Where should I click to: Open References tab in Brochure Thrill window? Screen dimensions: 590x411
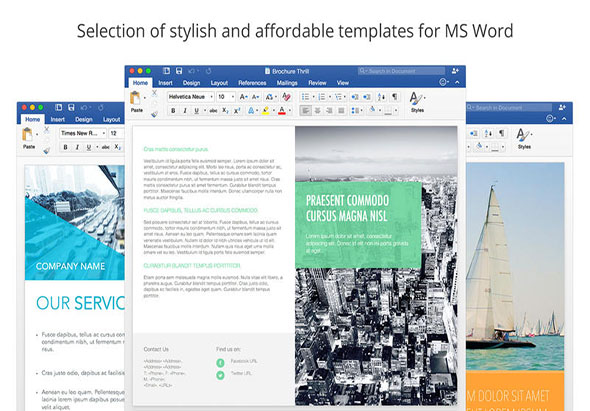252,83
